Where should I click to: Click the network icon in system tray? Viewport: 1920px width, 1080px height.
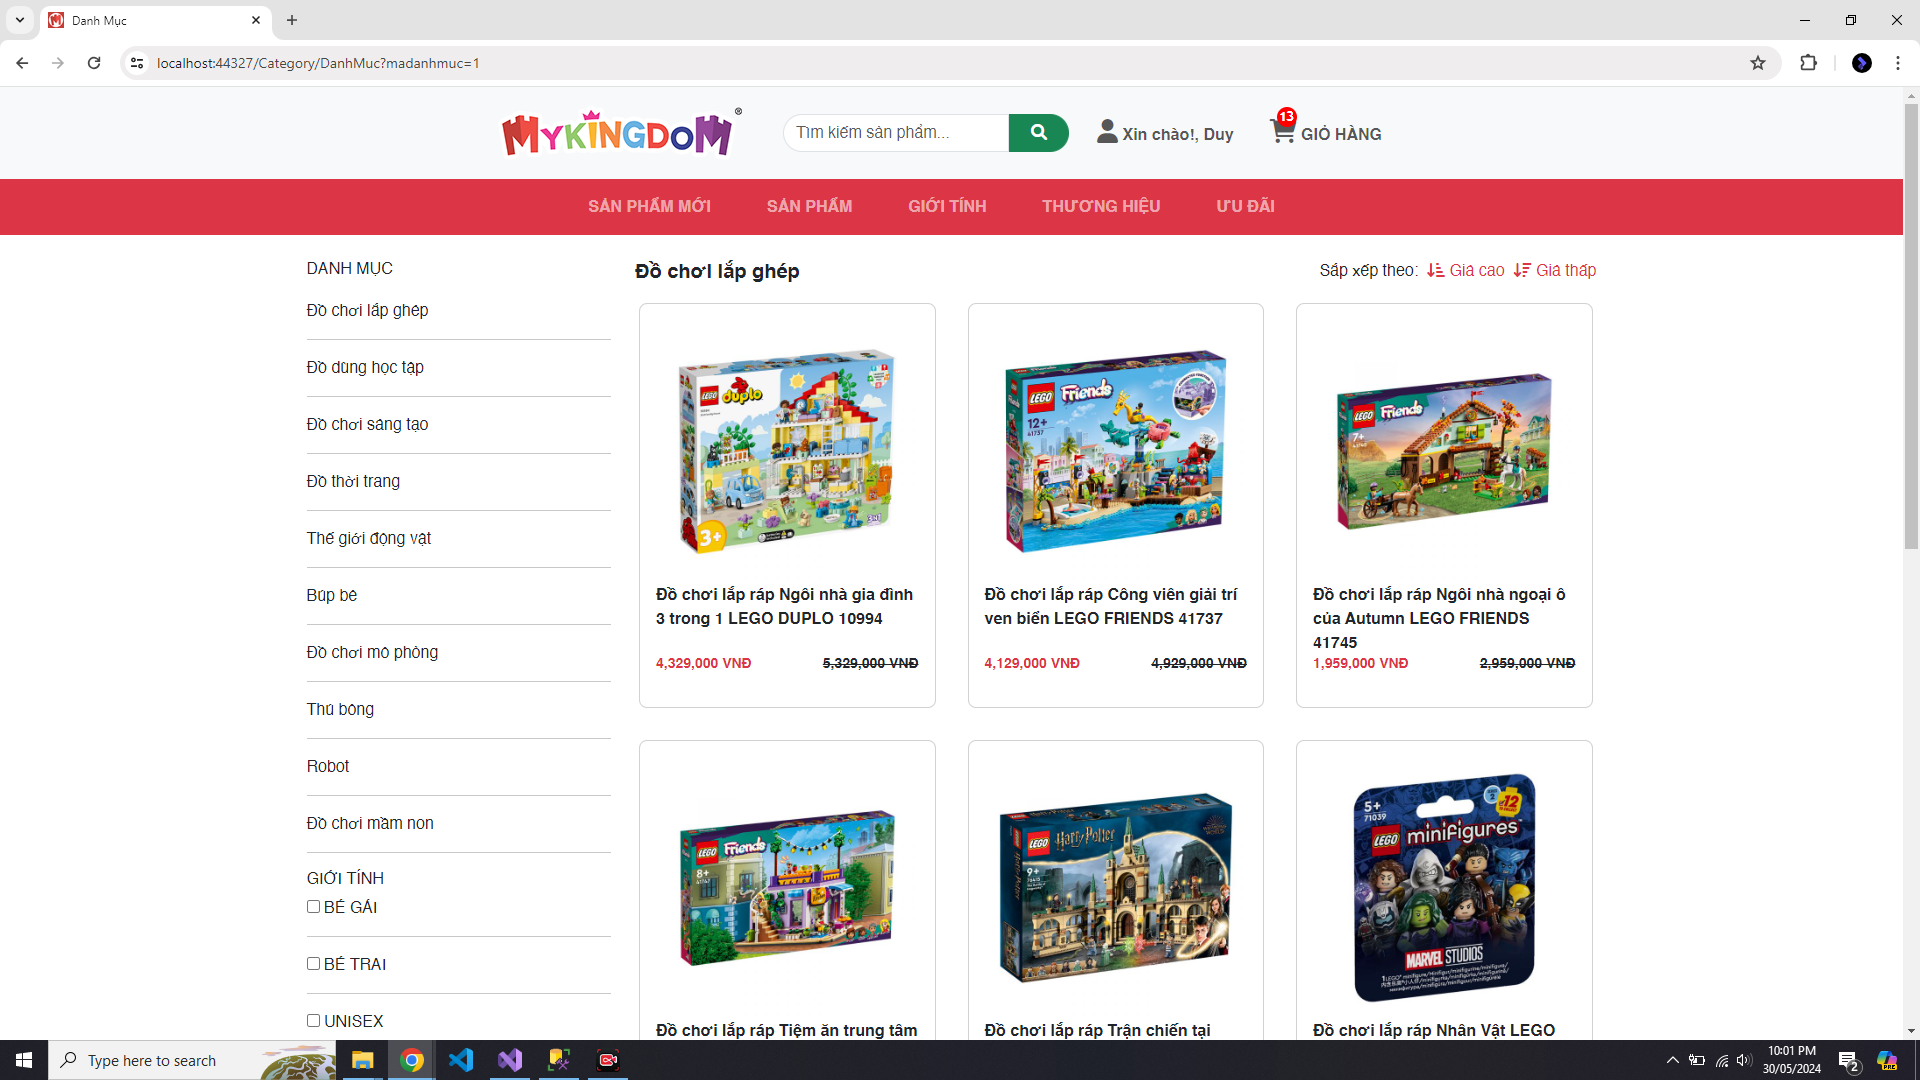(x=1721, y=1060)
